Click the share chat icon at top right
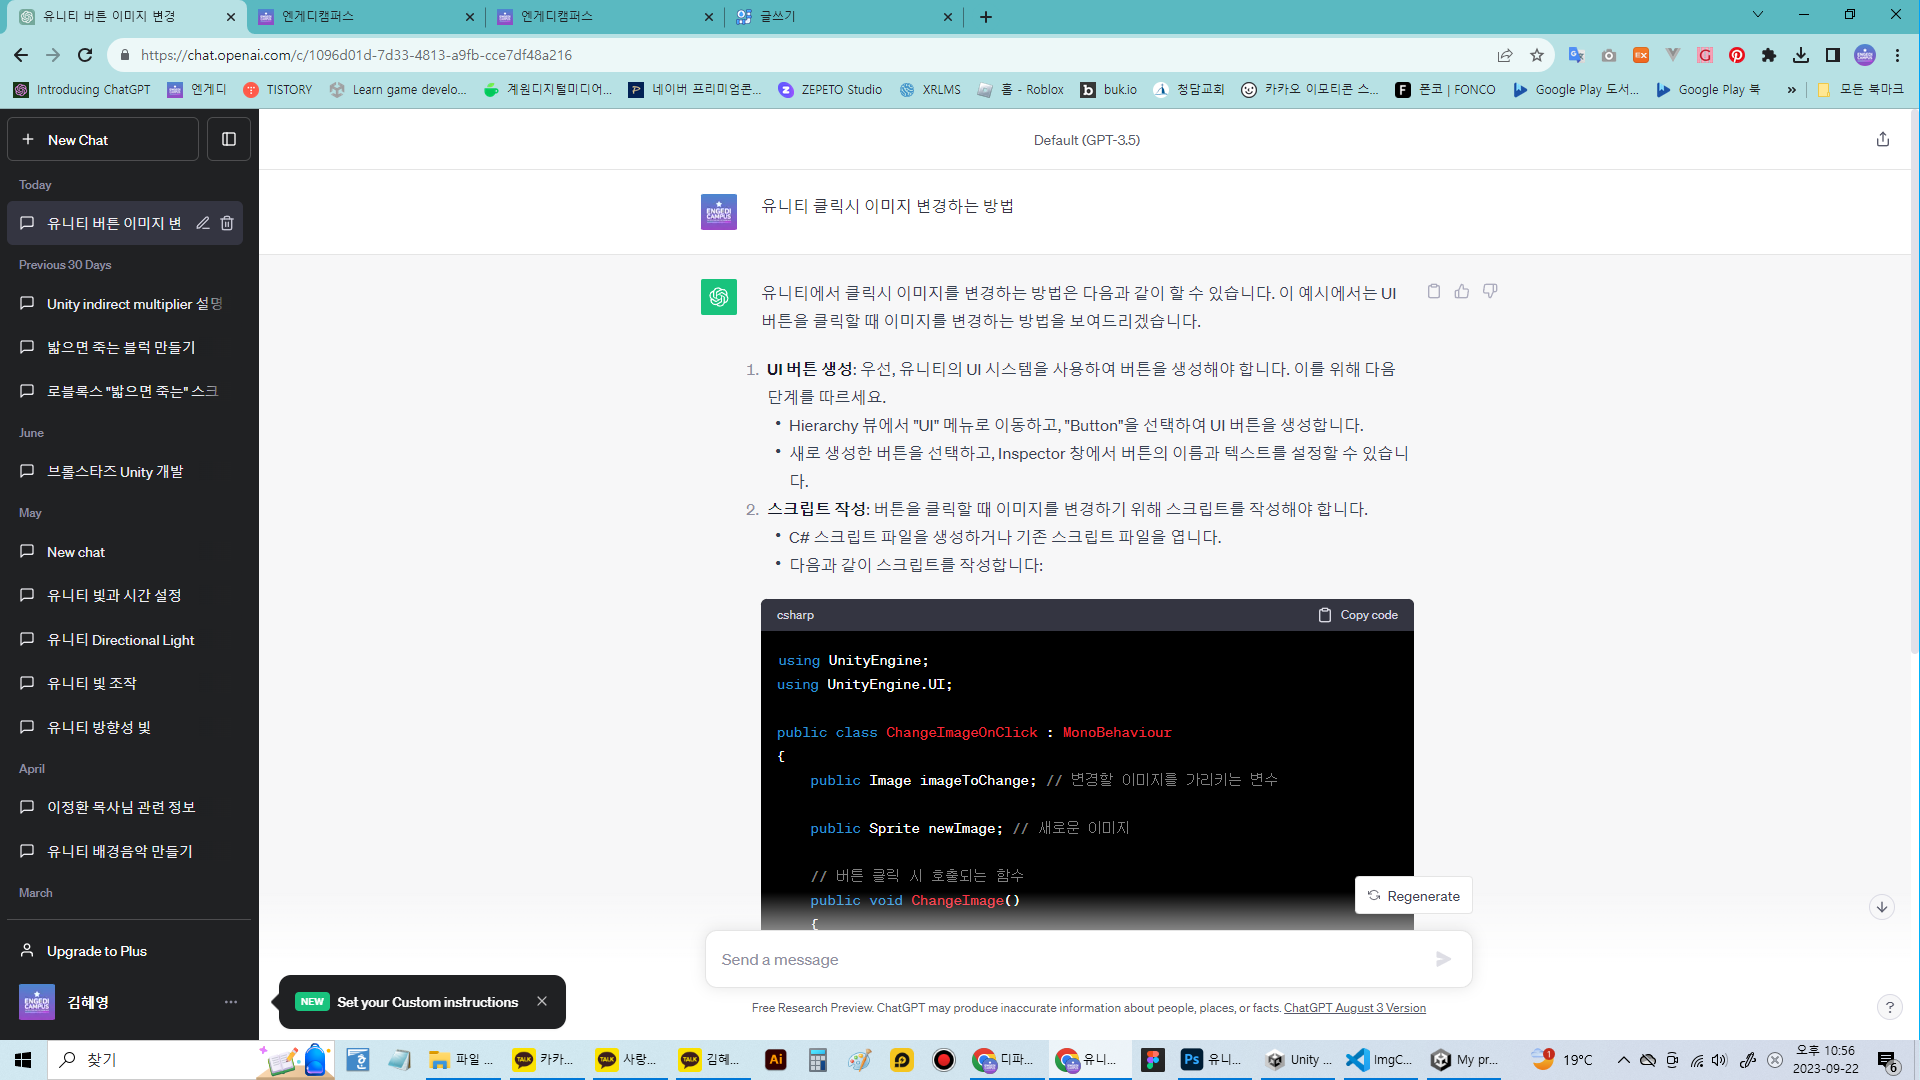 (x=1882, y=139)
